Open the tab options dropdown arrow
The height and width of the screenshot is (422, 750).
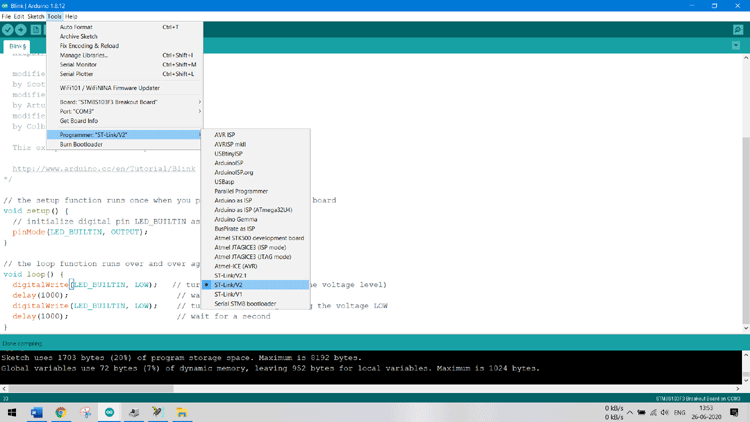[x=736, y=45]
